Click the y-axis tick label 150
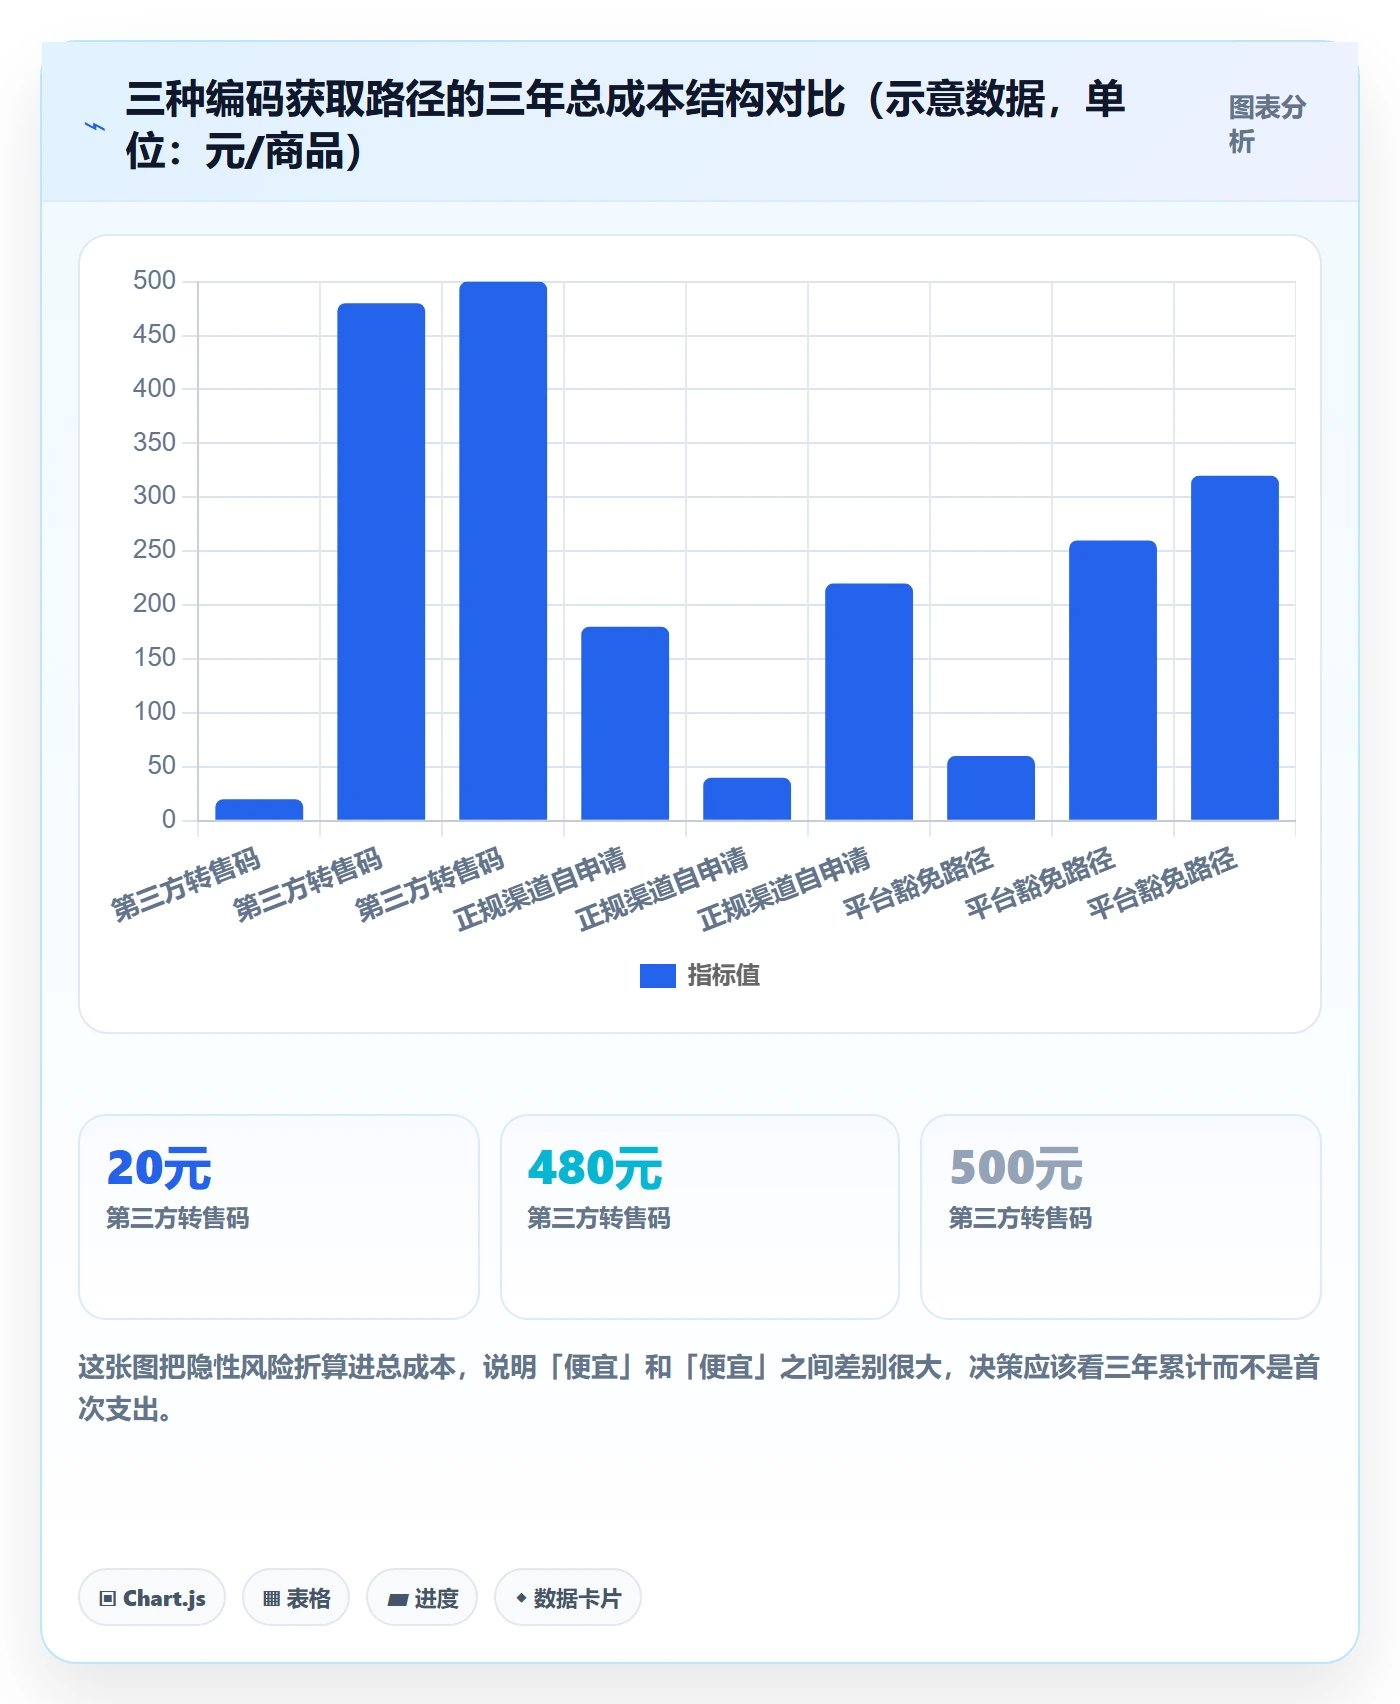 pyautogui.click(x=154, y=658)
